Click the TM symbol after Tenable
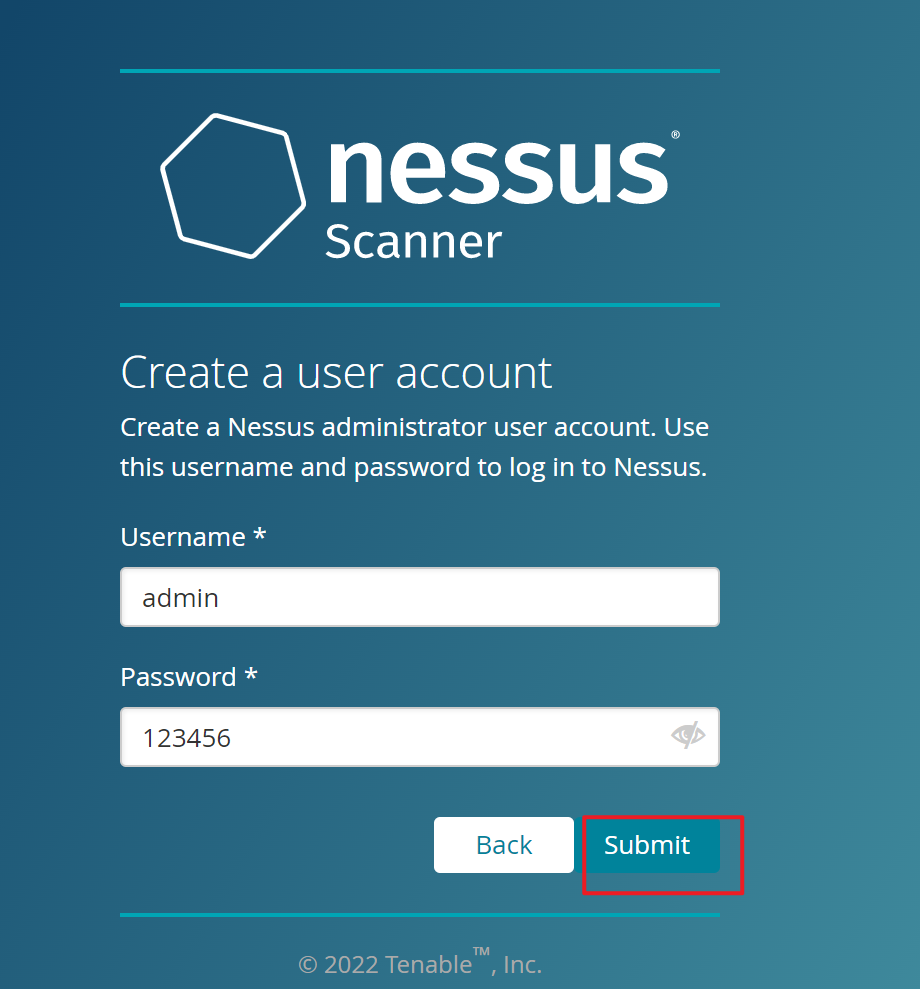This screenshot has width=920, height=989. point(481,951)
